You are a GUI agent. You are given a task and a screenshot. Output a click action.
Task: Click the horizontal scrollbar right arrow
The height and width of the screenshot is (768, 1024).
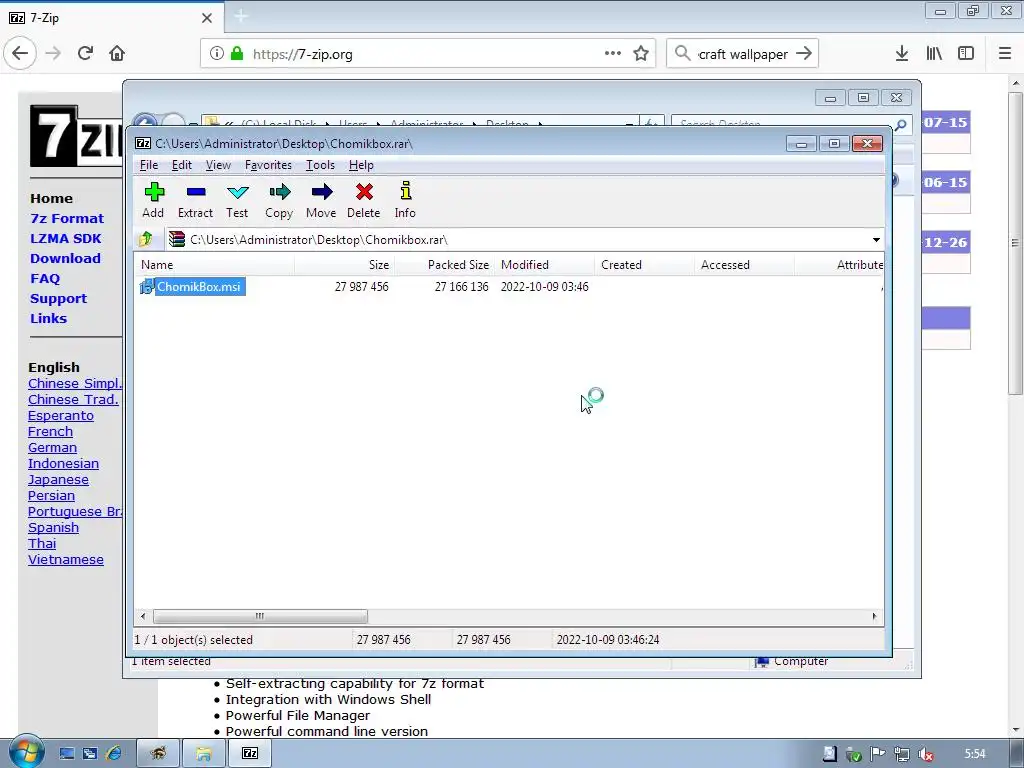pyautogui.click(x=874, y=616)
